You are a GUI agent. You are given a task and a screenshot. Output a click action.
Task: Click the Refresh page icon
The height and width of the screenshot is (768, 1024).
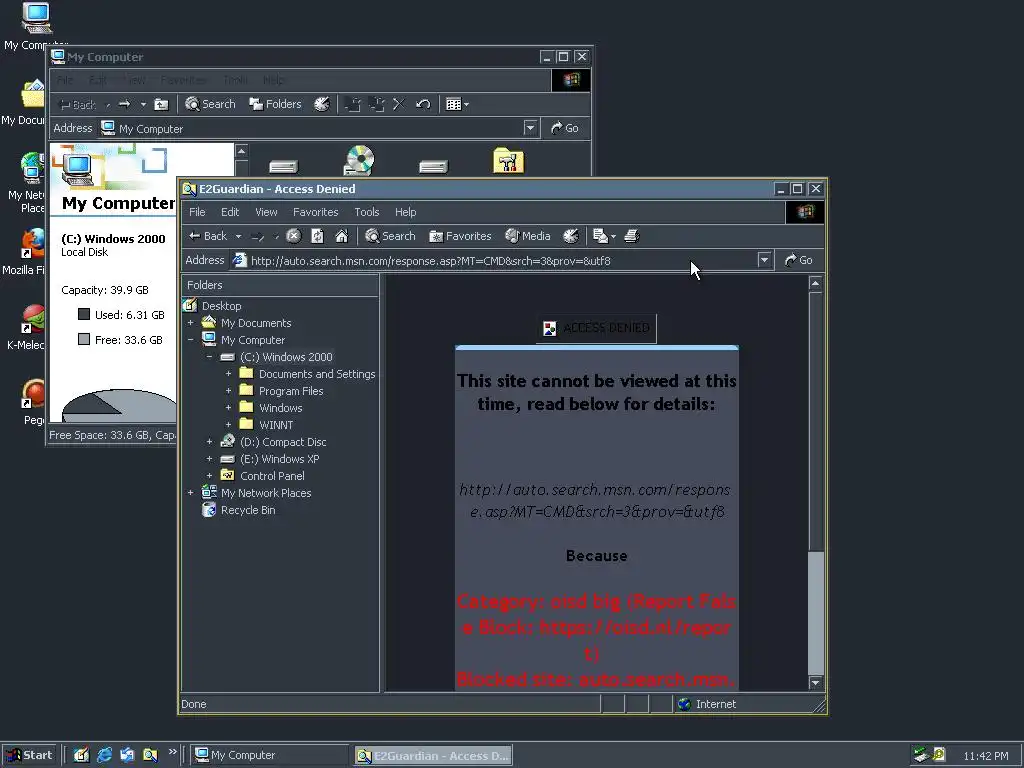pos(317,236)
